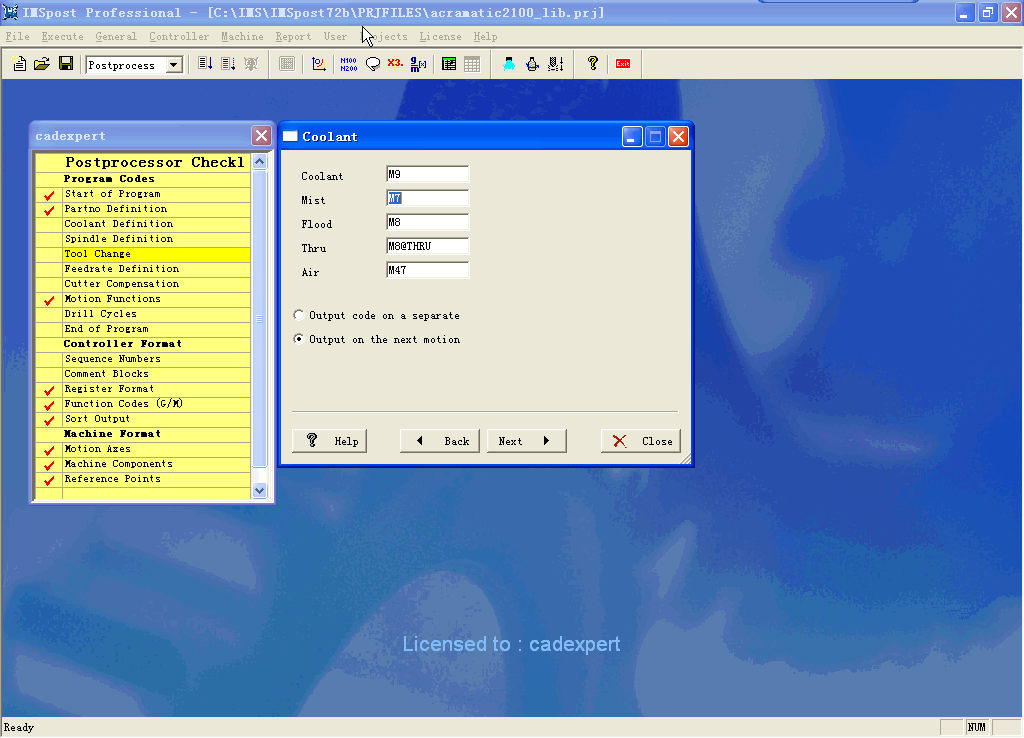
Task: Select End of Program checklist item
Action: [x=157, y=329]
